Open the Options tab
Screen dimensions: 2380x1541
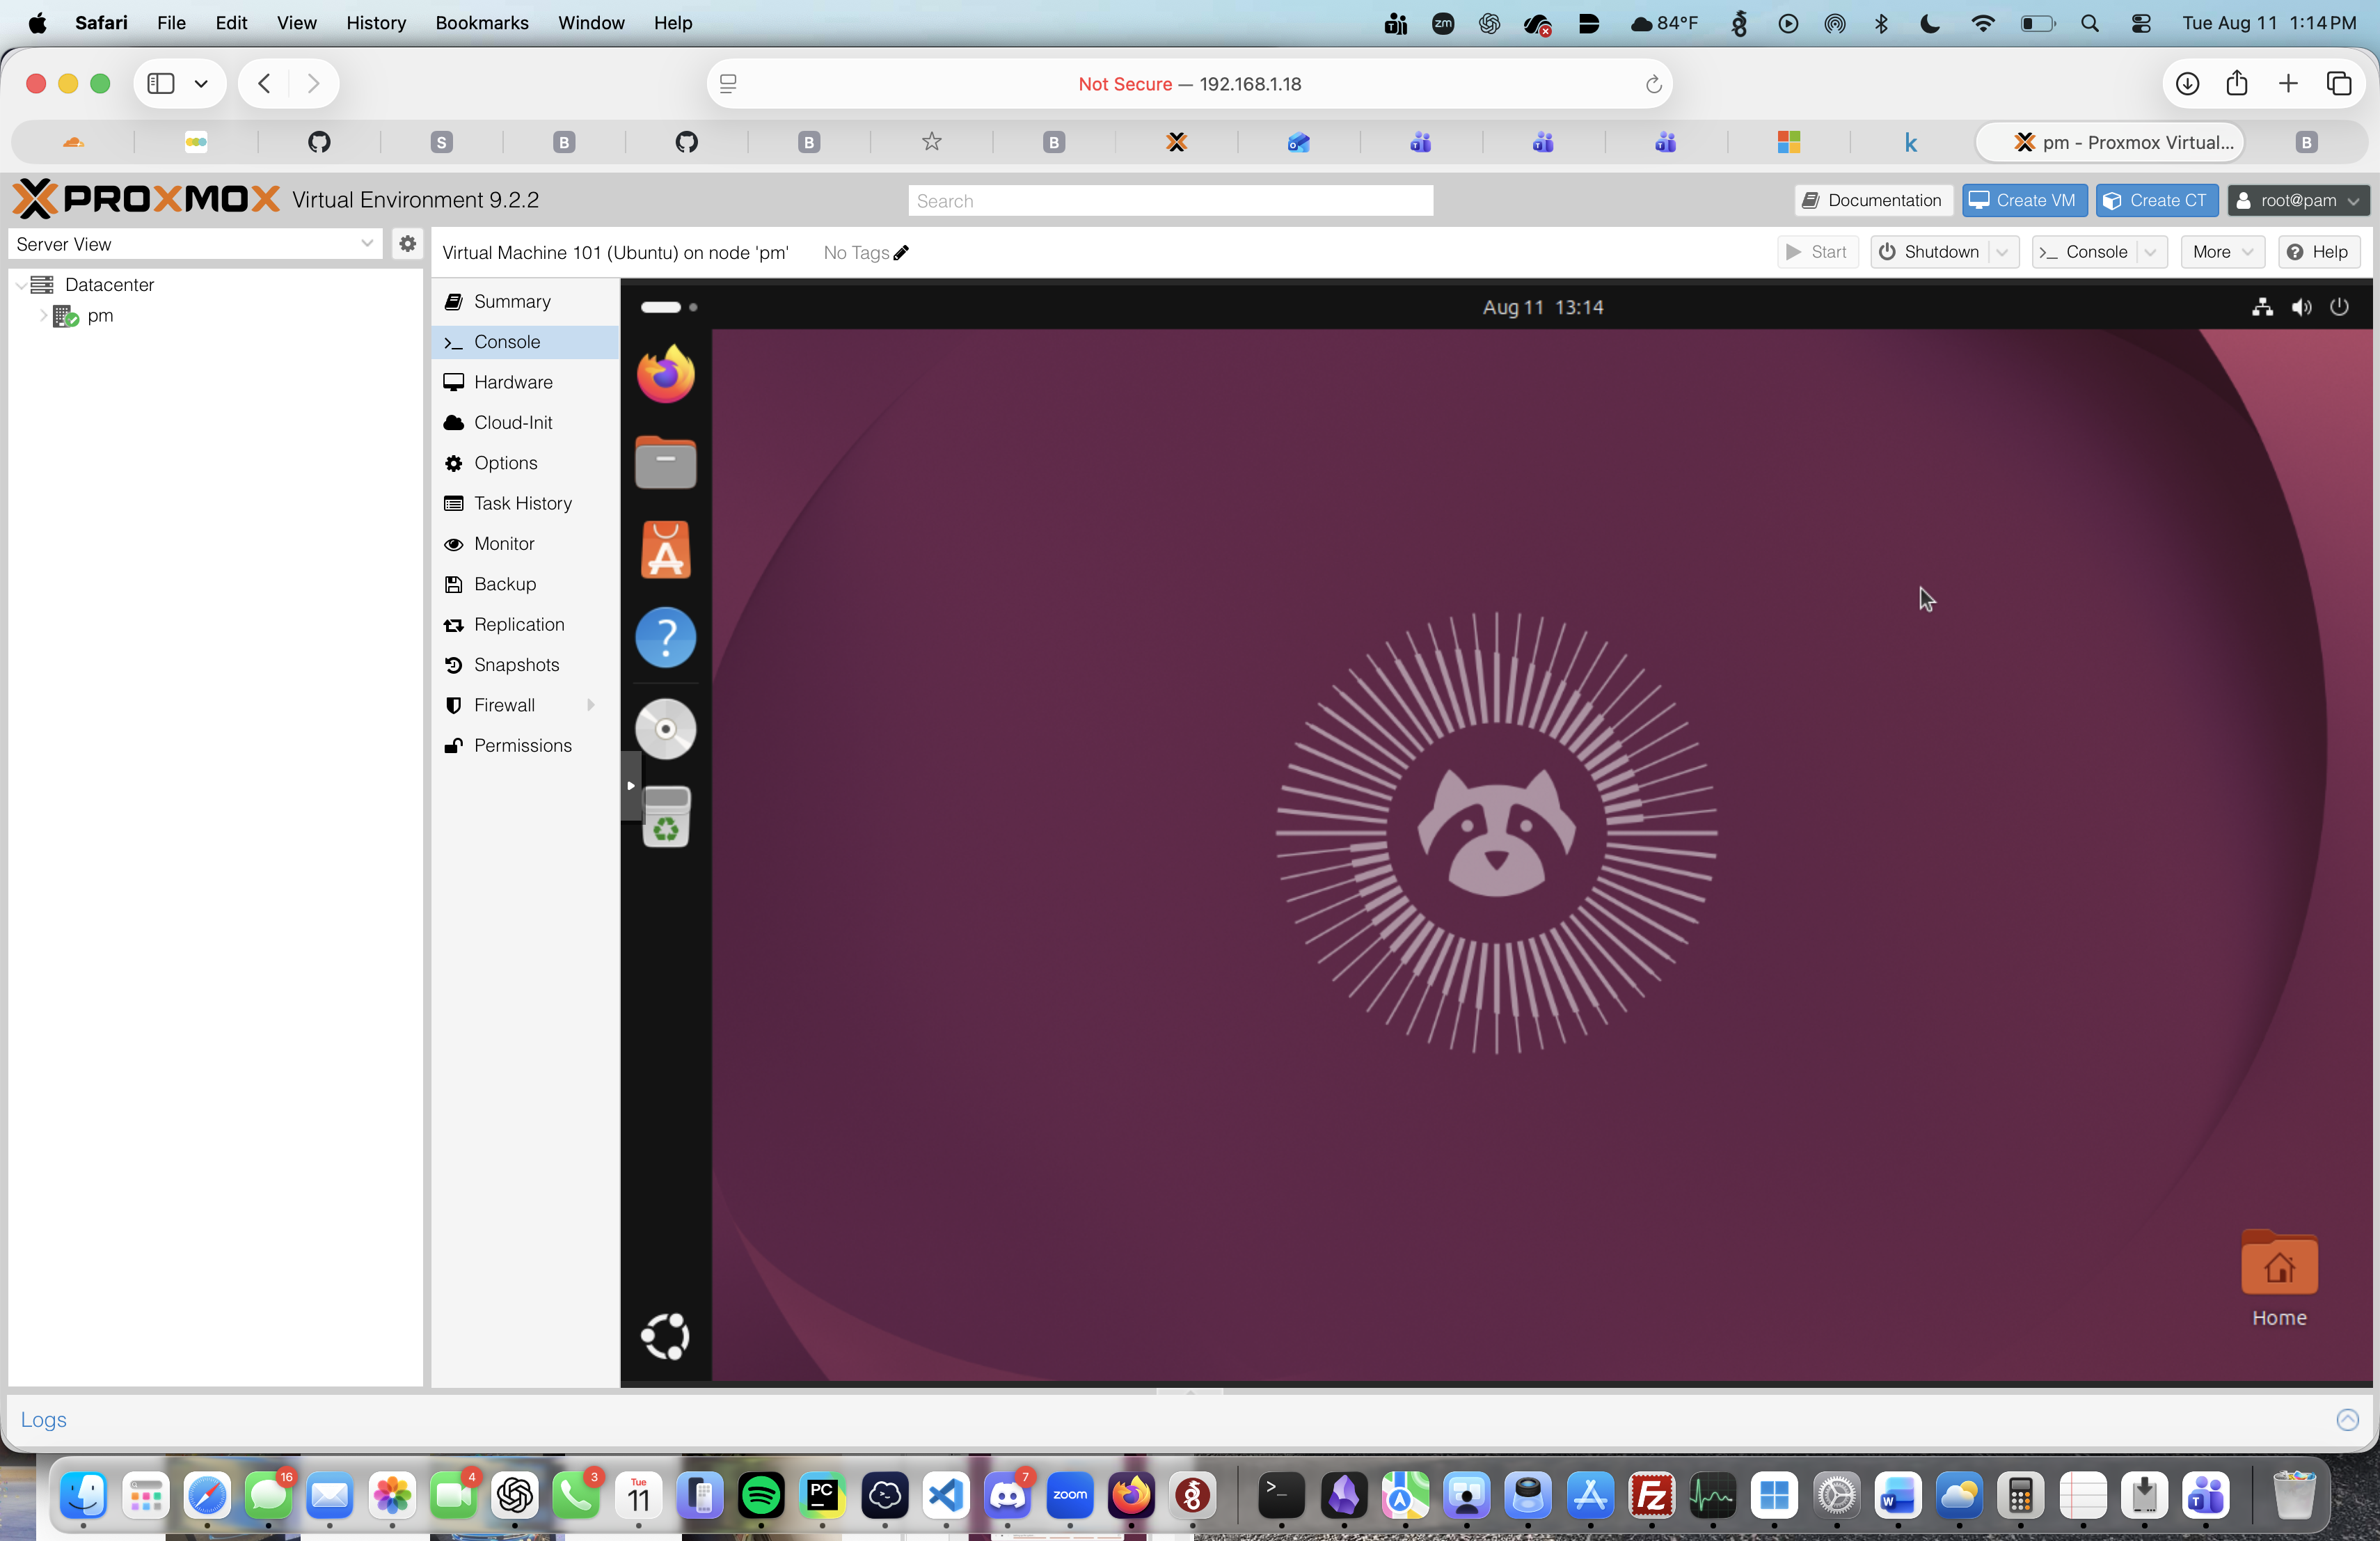tap(525, 463)
